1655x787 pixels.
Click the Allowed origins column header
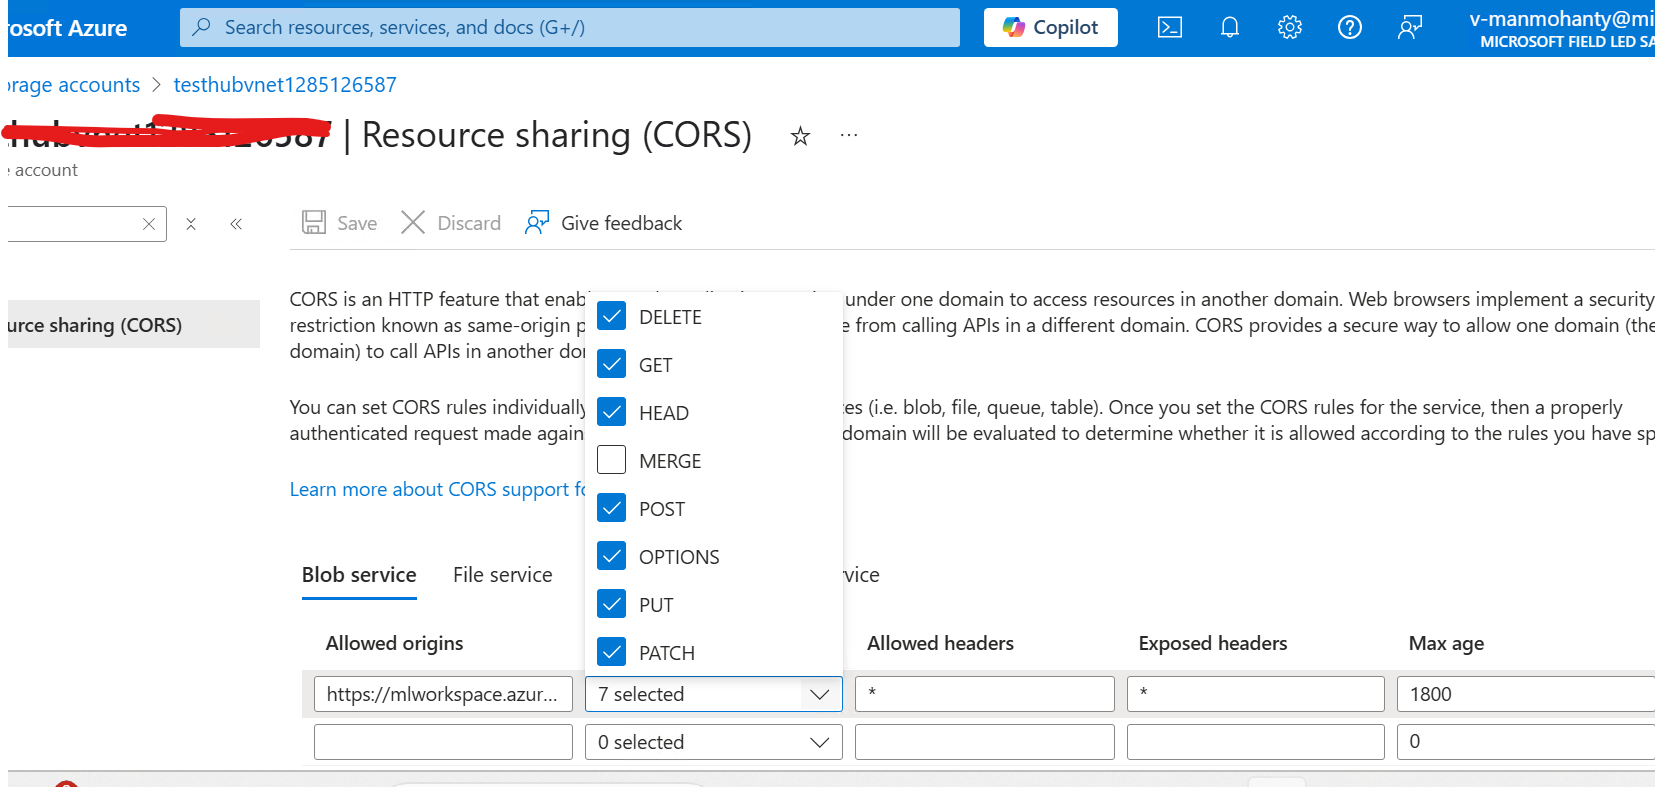click(394, 643)
